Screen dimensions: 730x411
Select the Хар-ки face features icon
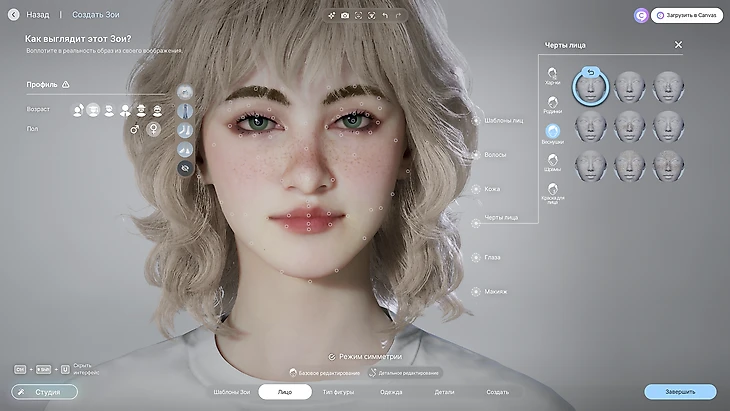pos(552,74)
